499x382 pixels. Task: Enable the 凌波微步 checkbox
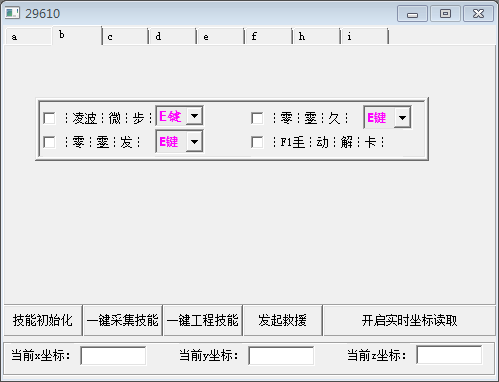click(x=49, y=118)
